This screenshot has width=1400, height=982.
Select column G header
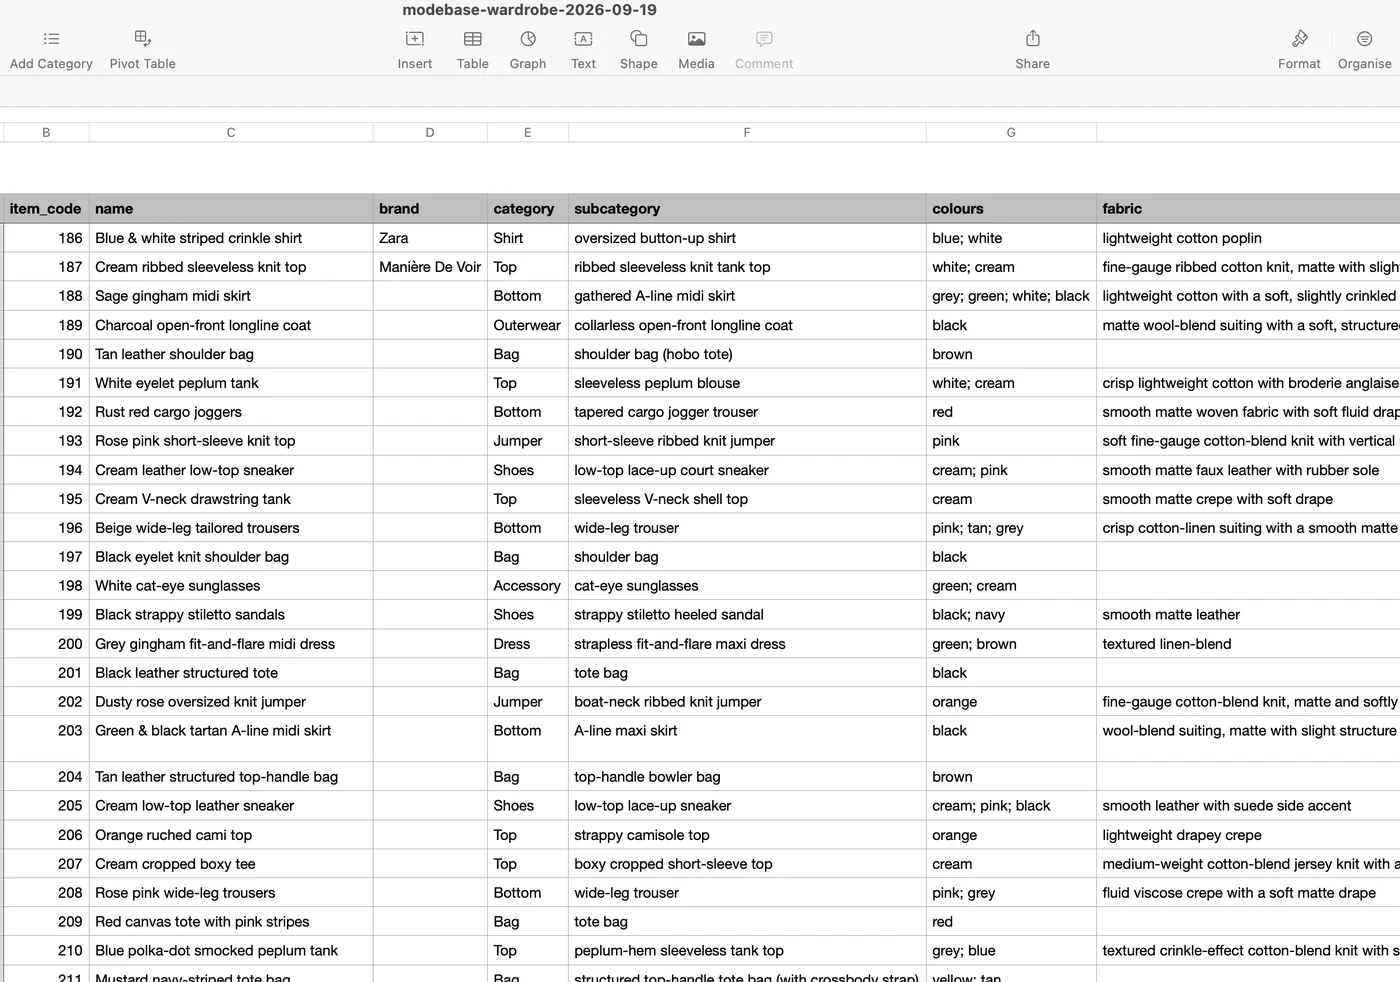1011,132
